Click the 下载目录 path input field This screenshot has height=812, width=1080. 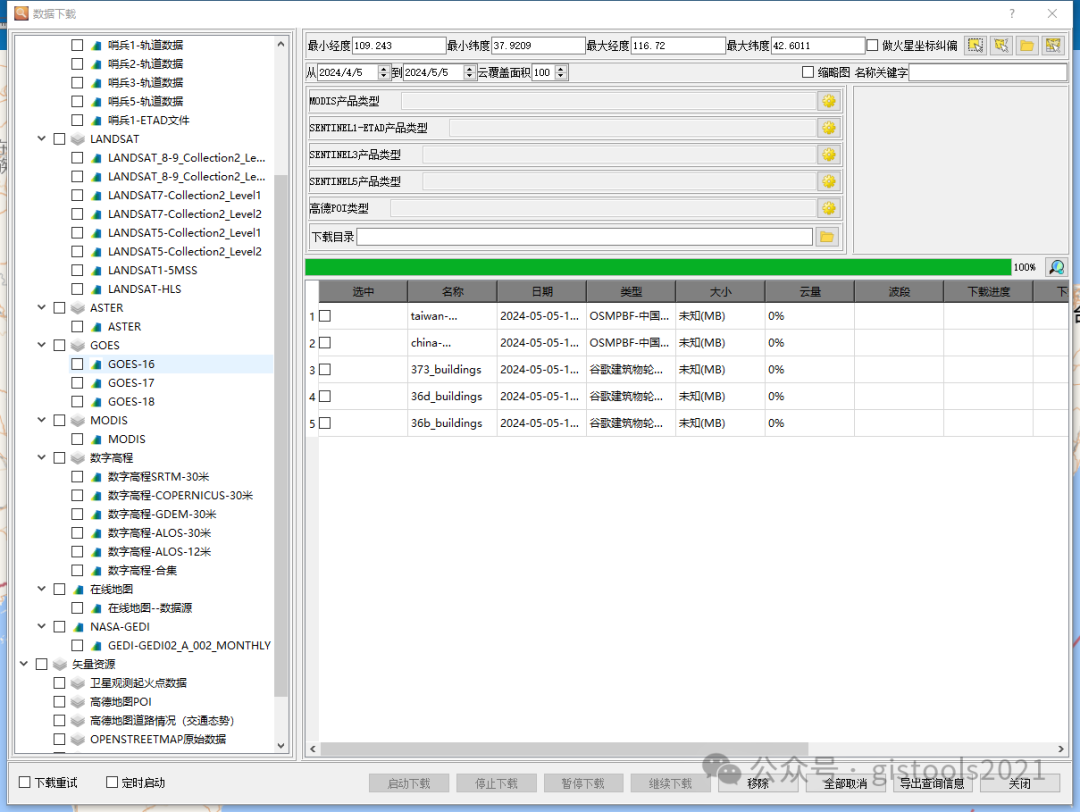[x=585, y=237]
